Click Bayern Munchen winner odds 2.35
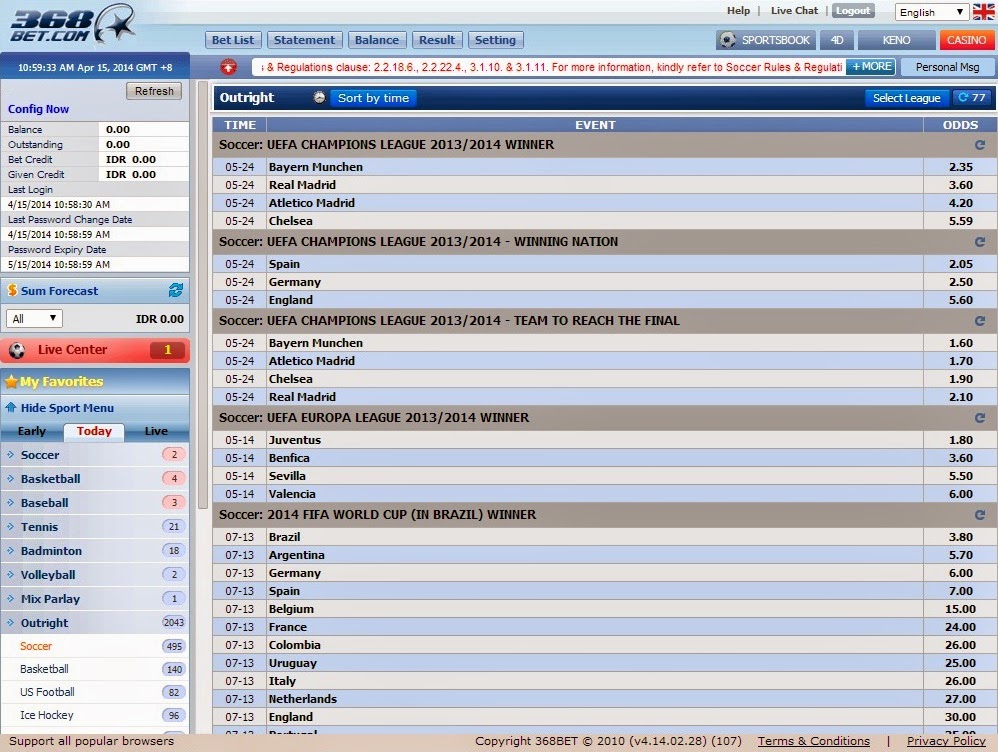The image size is (998, 752). click(960, 167)
